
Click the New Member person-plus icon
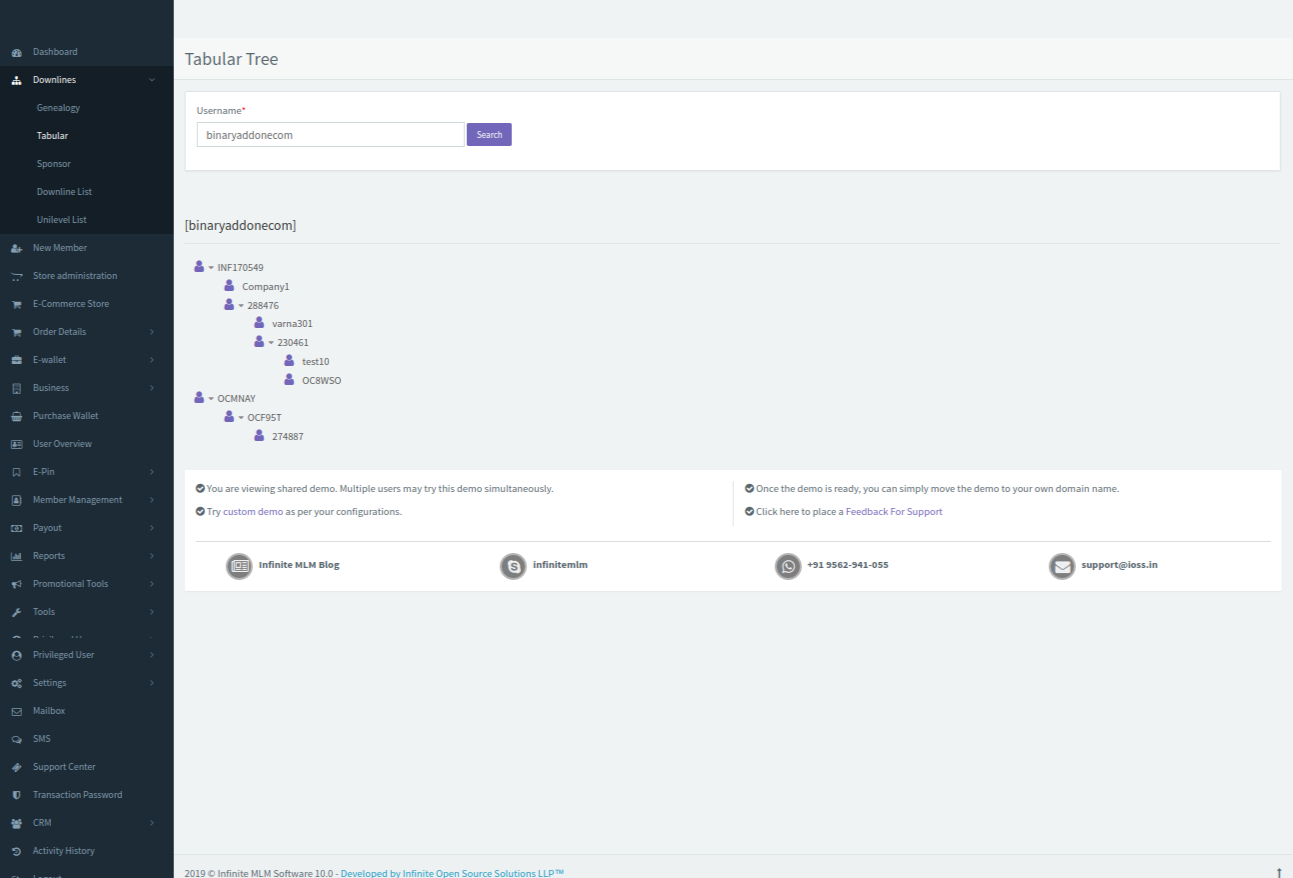(x=15, y=247)
